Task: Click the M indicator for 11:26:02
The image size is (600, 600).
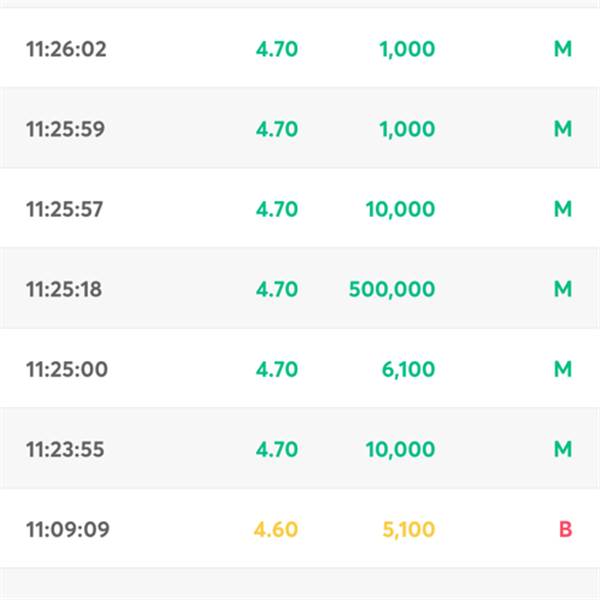Action: point(563,49)
